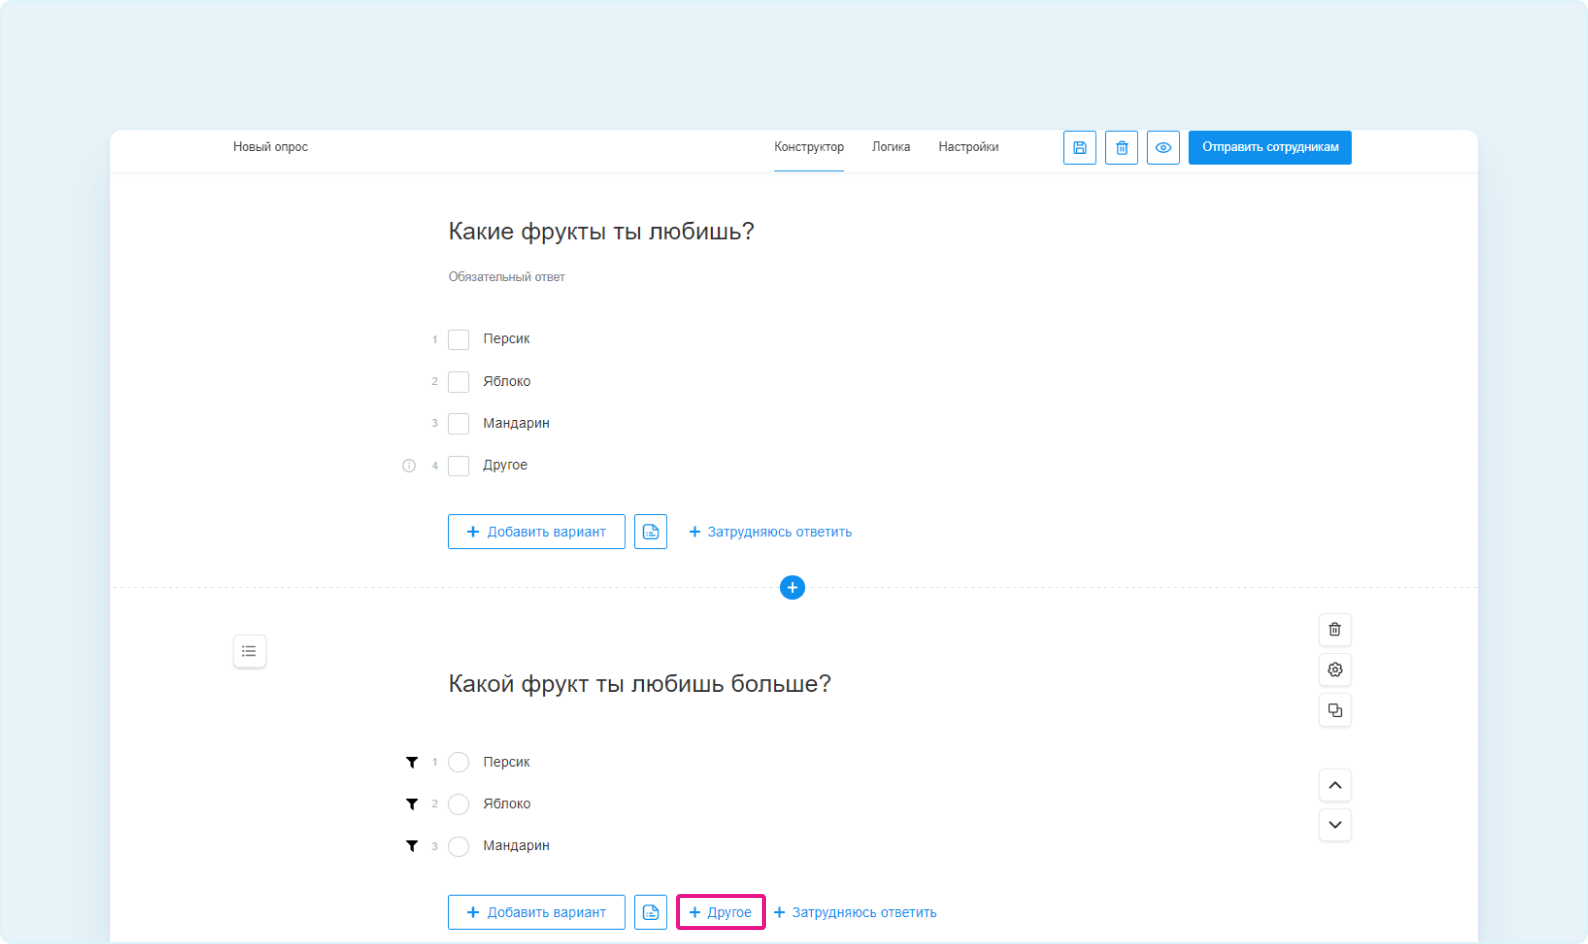Add Затрудняюсь ответить to first question
The image size is (1588, 944).
point(770,532)
